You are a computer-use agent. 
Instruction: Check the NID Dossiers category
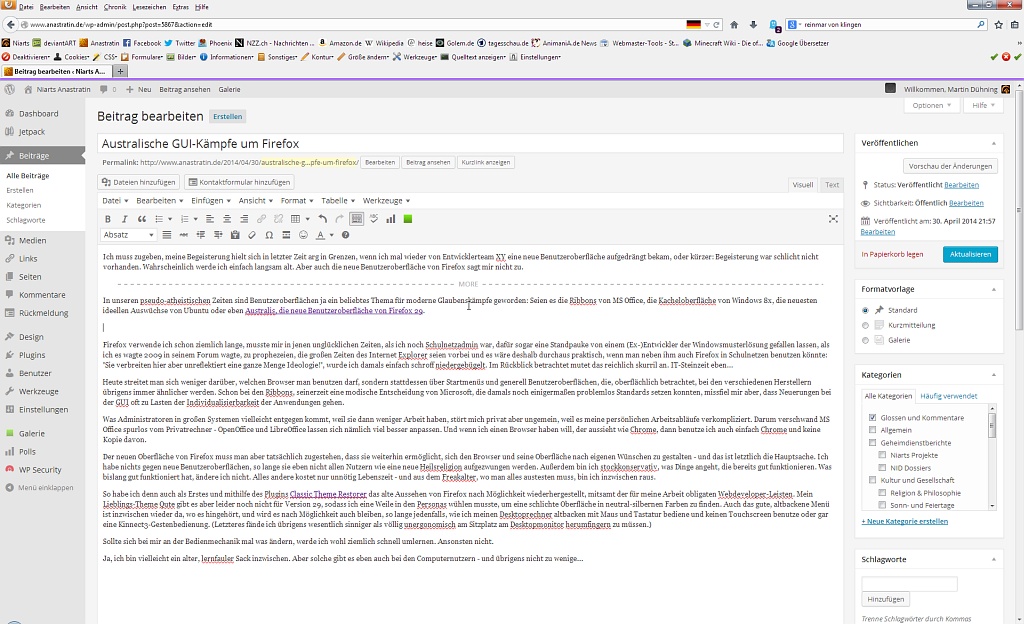882,467
